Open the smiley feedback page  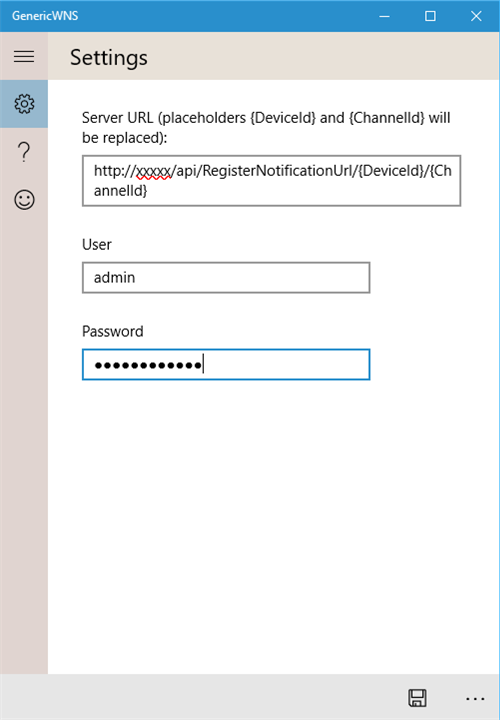pyautogui.click(x=24, y=200)
